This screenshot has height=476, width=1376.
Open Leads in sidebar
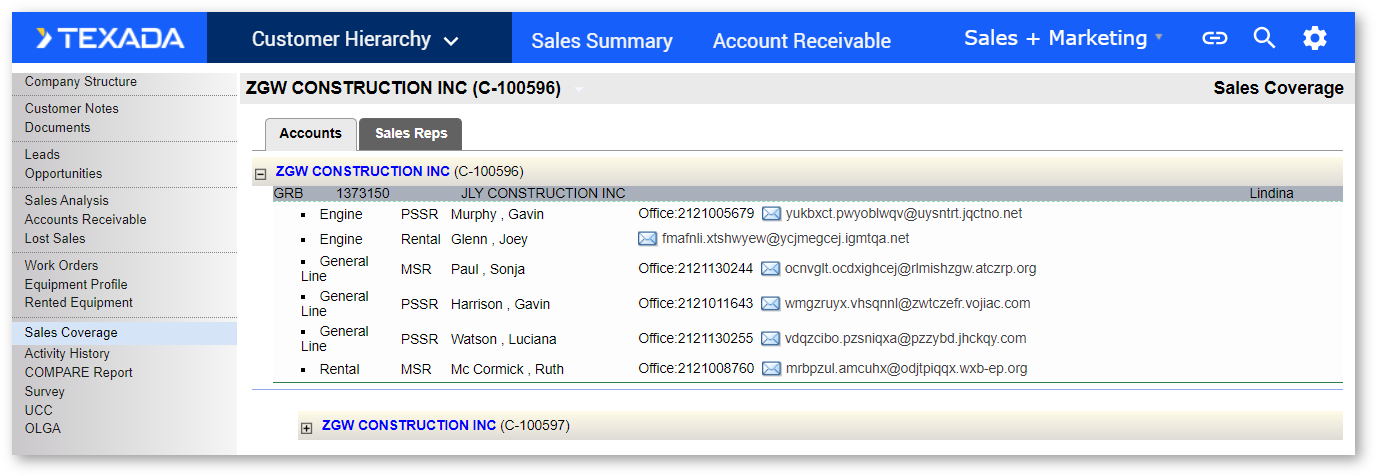click(x=42, y=154)
